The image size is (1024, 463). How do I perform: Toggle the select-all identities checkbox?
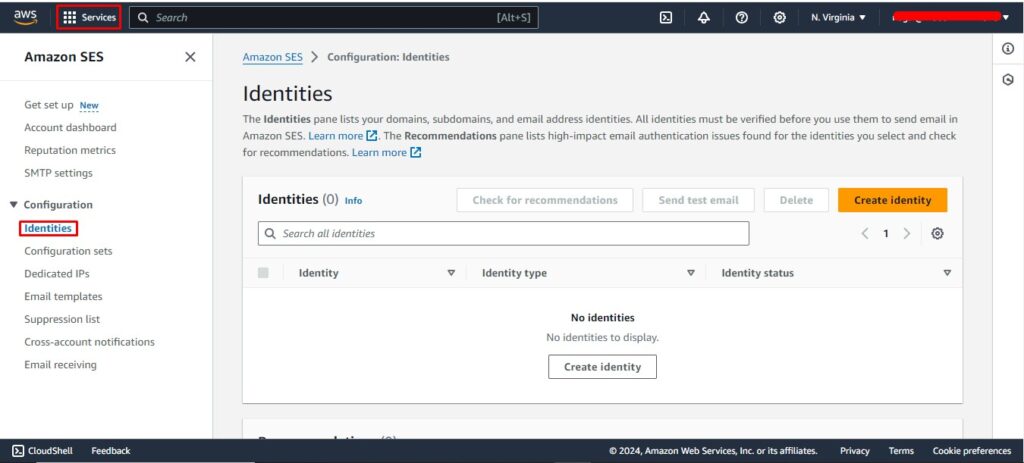263,273
